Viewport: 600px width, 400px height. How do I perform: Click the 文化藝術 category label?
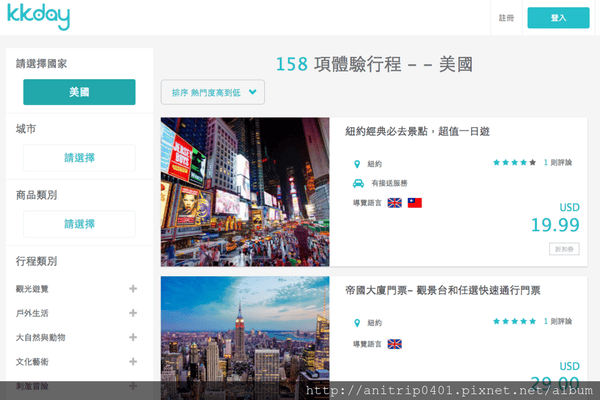(32, 362)
